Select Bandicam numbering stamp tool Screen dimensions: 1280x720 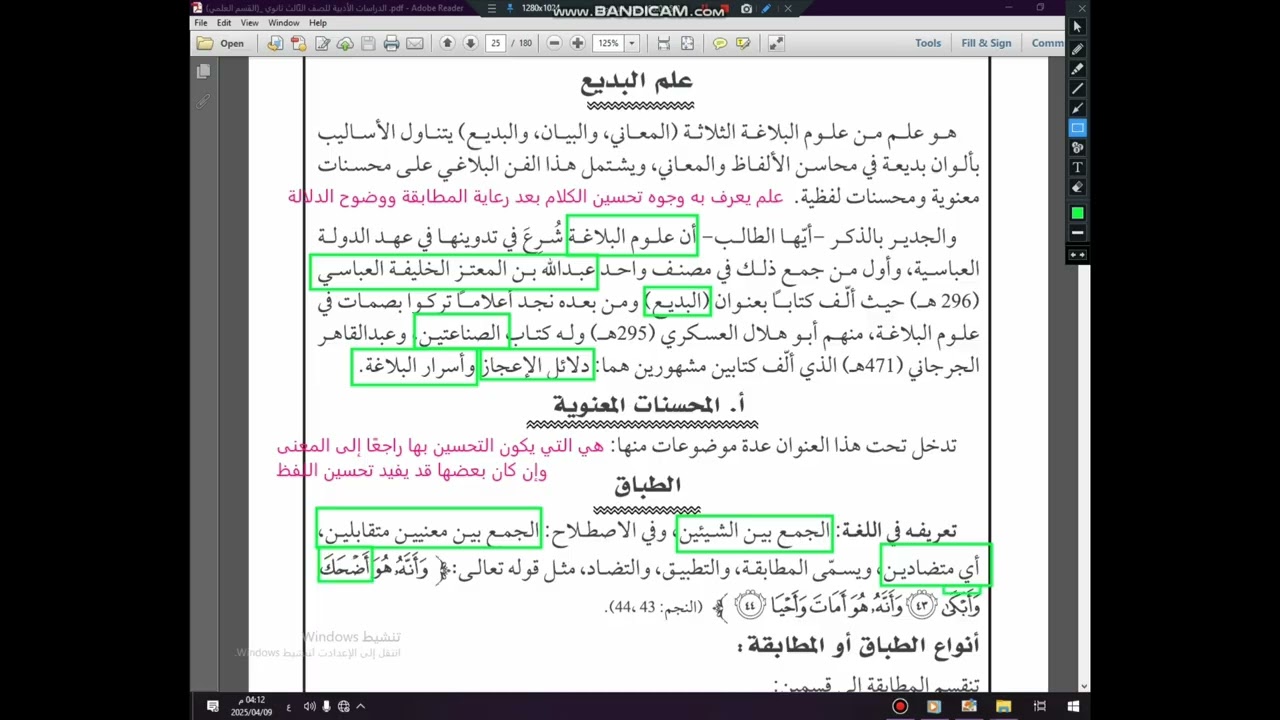[x=1077, y=148]
